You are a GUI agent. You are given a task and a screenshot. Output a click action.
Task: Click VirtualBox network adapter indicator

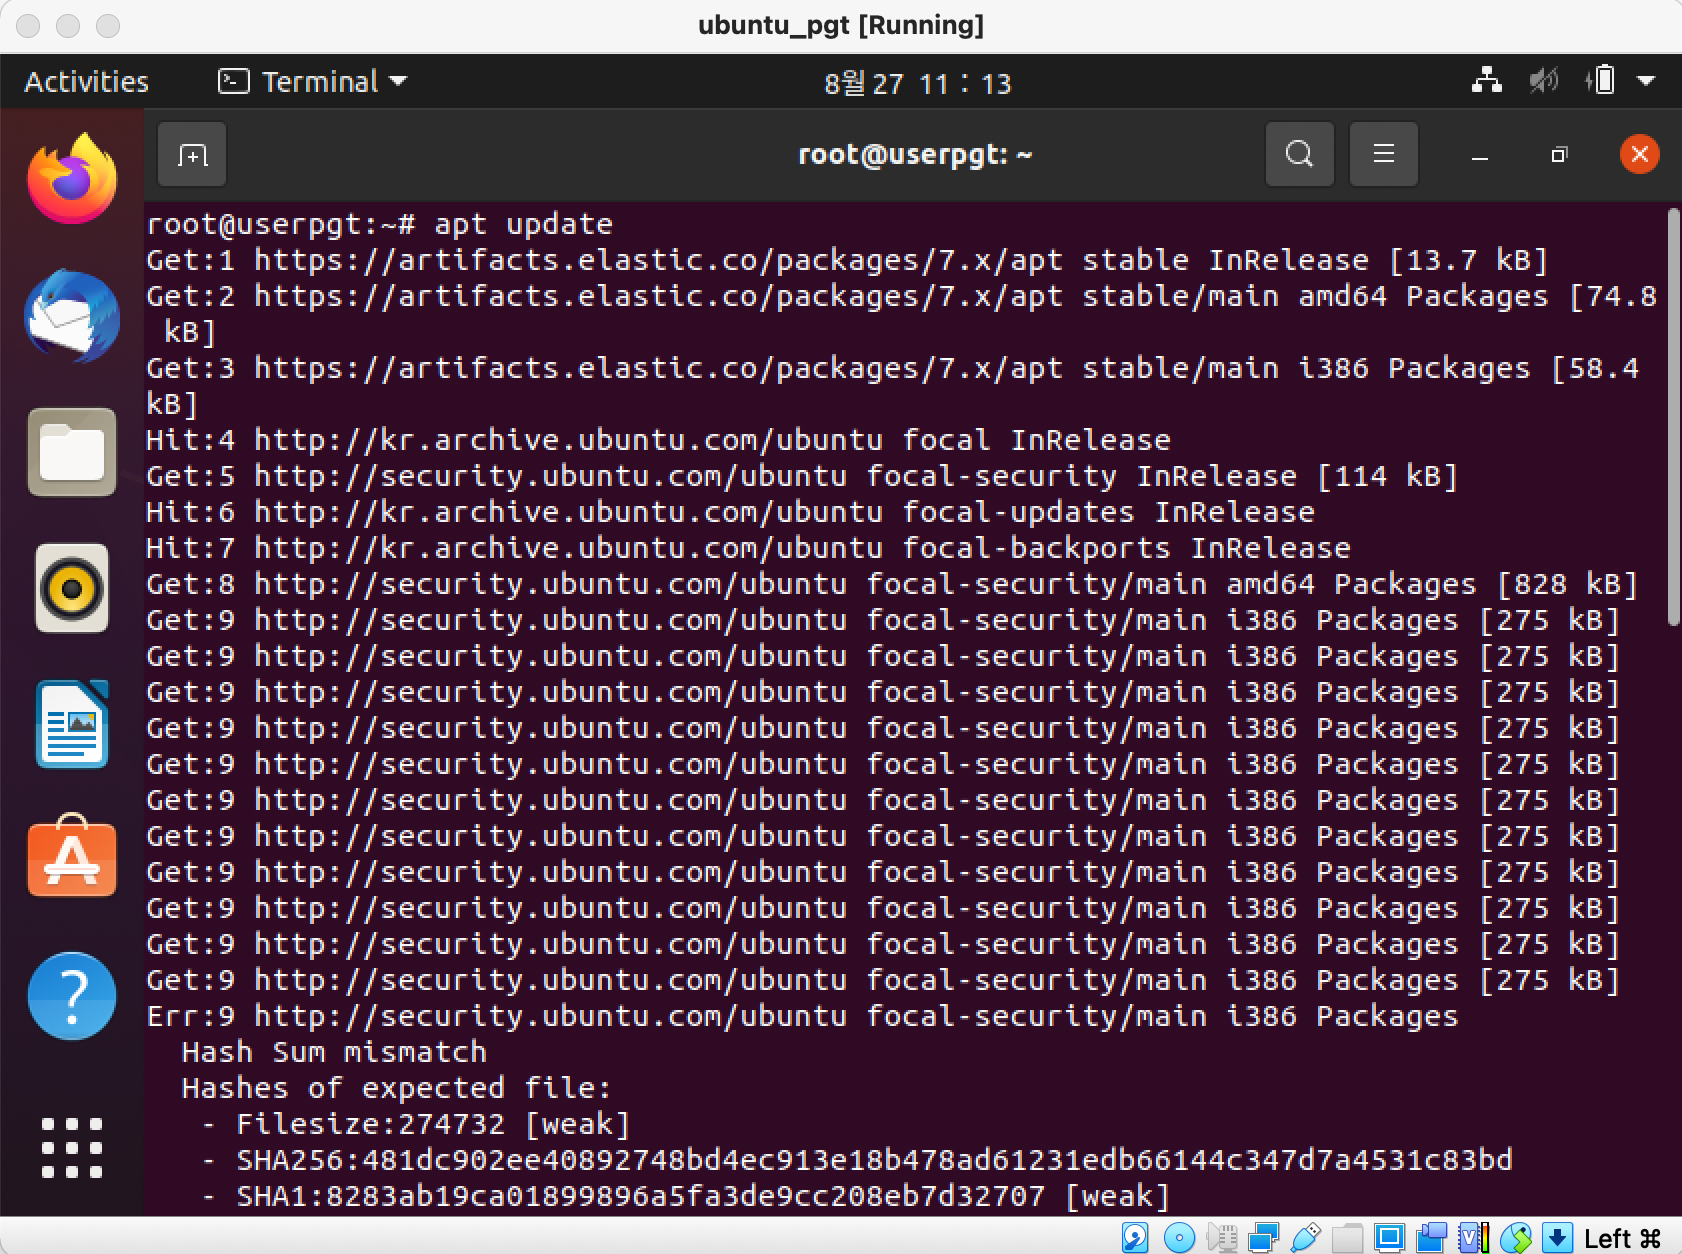tap(1264, 1238)
